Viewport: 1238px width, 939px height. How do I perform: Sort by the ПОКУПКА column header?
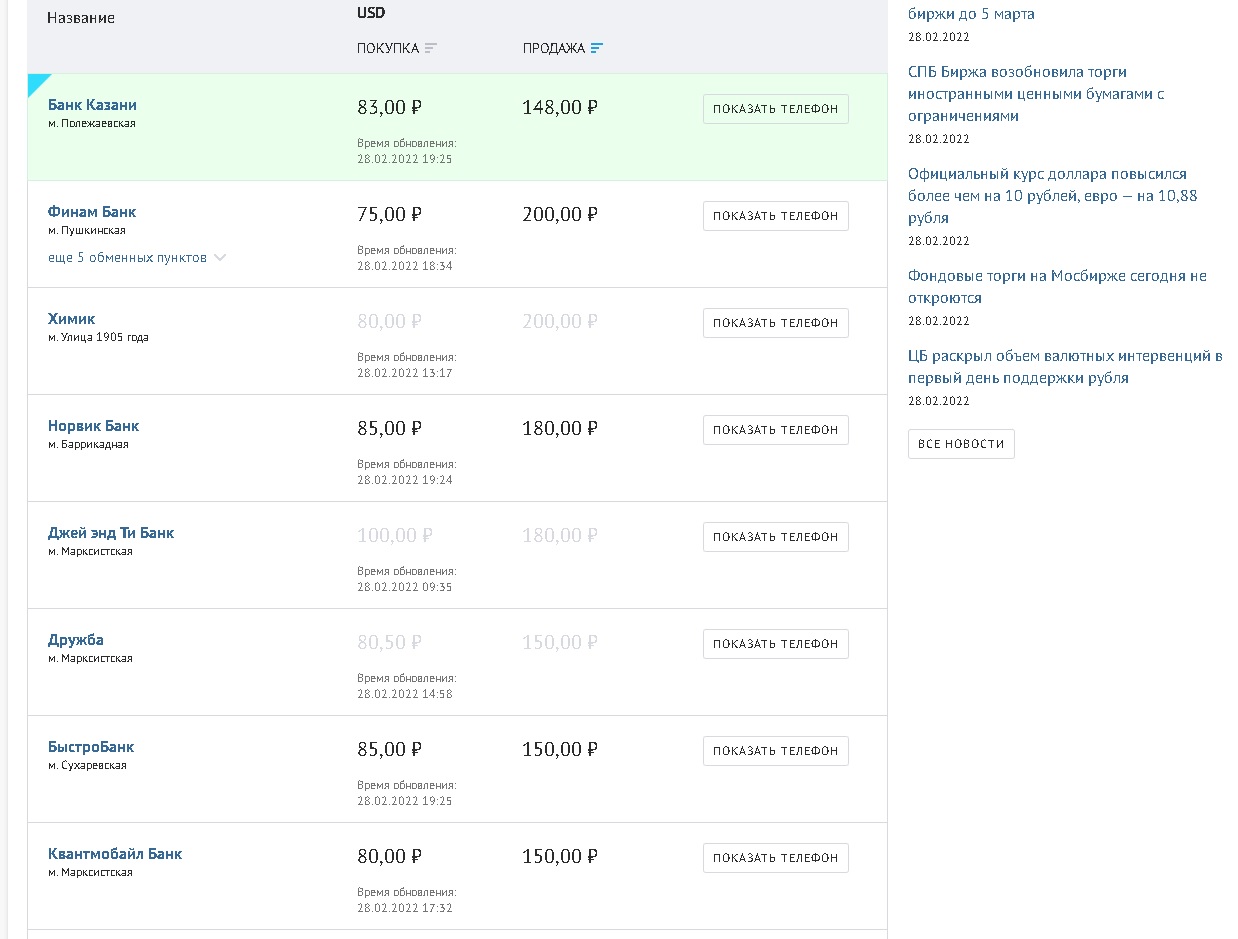point(387,48)
